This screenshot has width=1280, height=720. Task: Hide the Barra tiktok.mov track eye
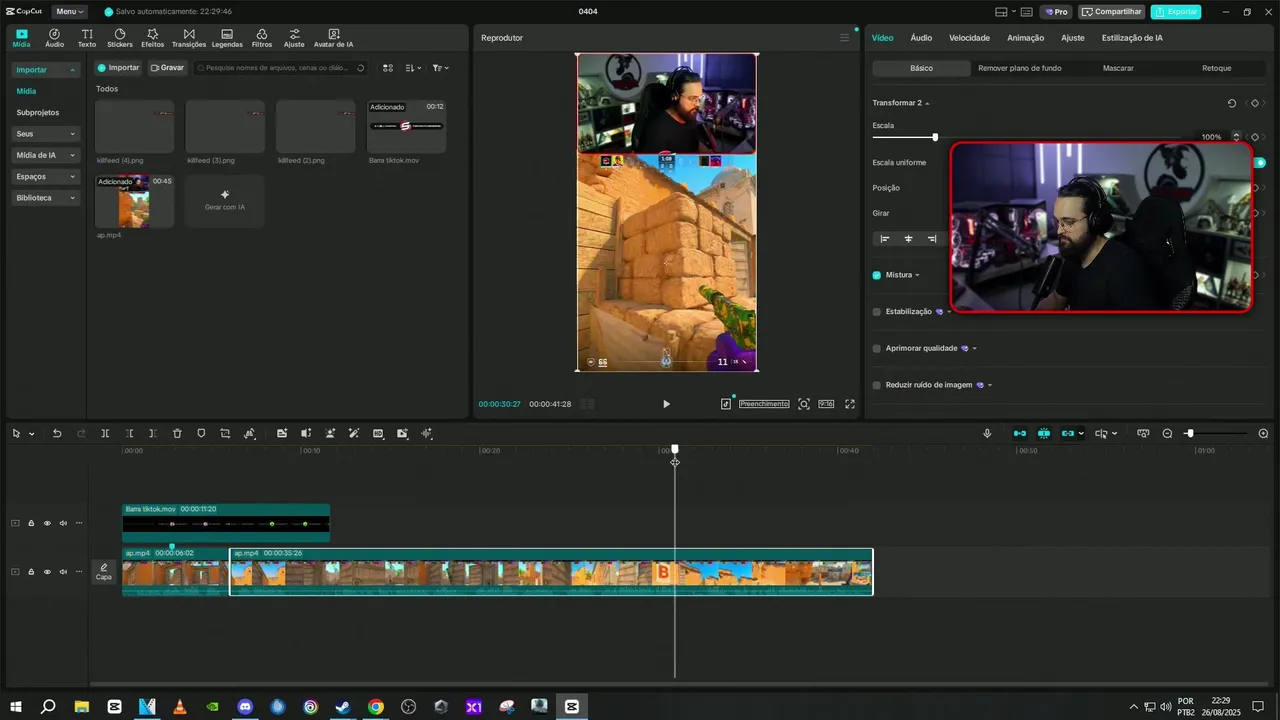[x=47, y=523]
